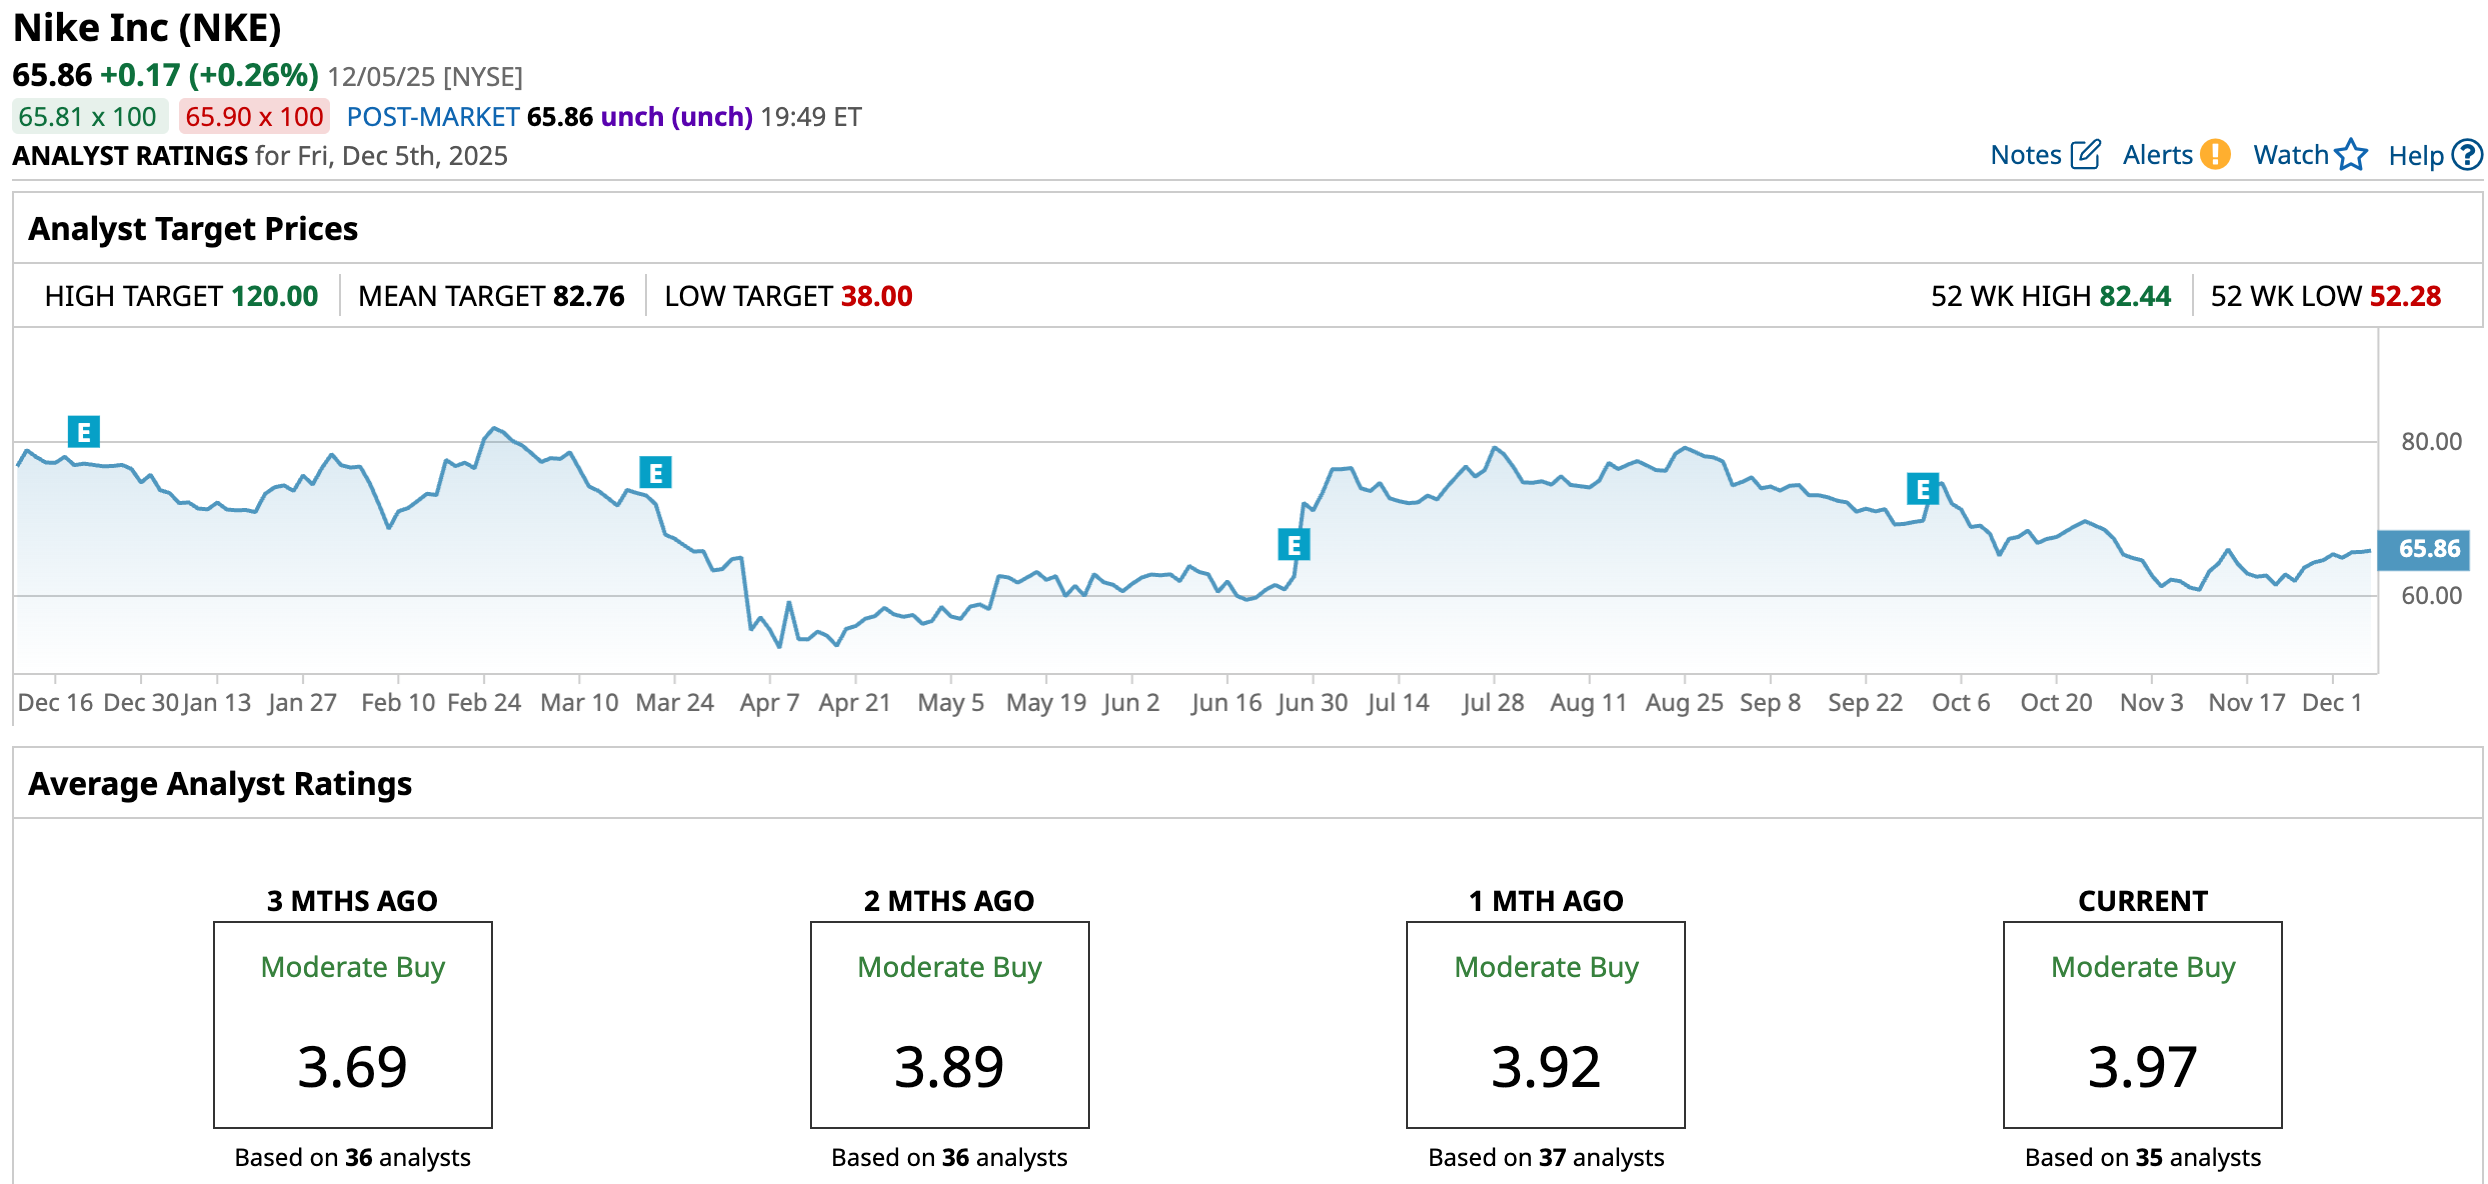Click the CURRENT 3.97 rating box
Viewport: 2488px width, 1184px height.
pyautogui.click(x=2142, y=1025)
